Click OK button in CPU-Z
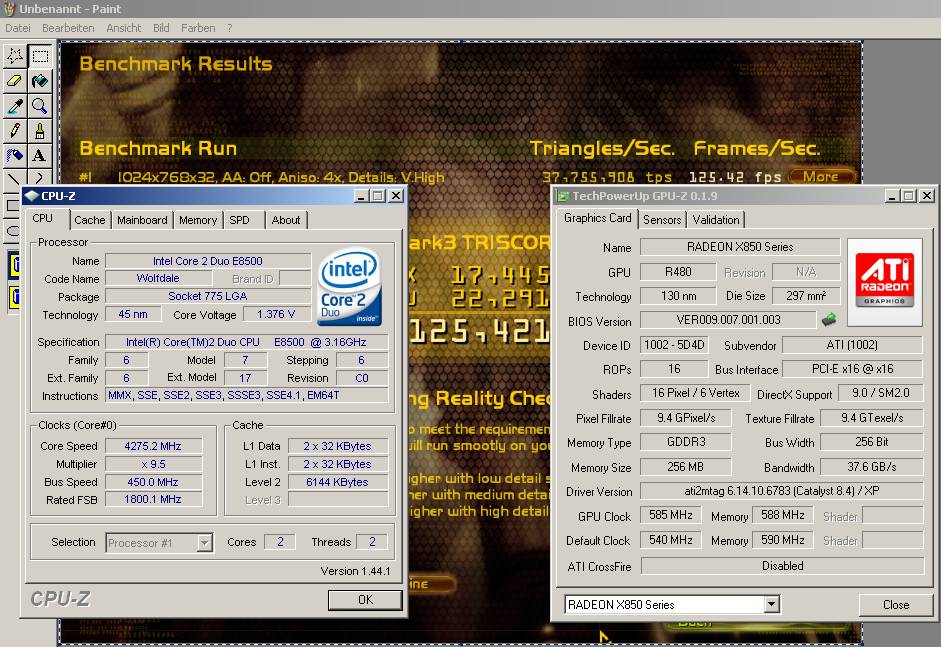This screenshot has height=647, width=941. 365,600
